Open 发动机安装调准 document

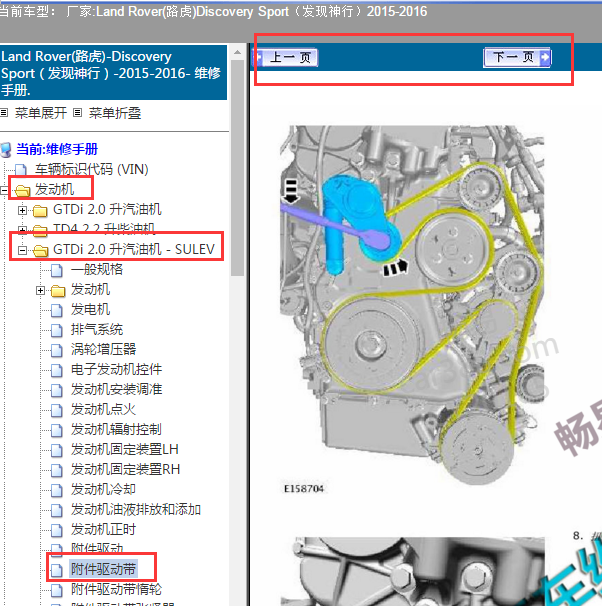pyautogui.click(x=116, y=390)
